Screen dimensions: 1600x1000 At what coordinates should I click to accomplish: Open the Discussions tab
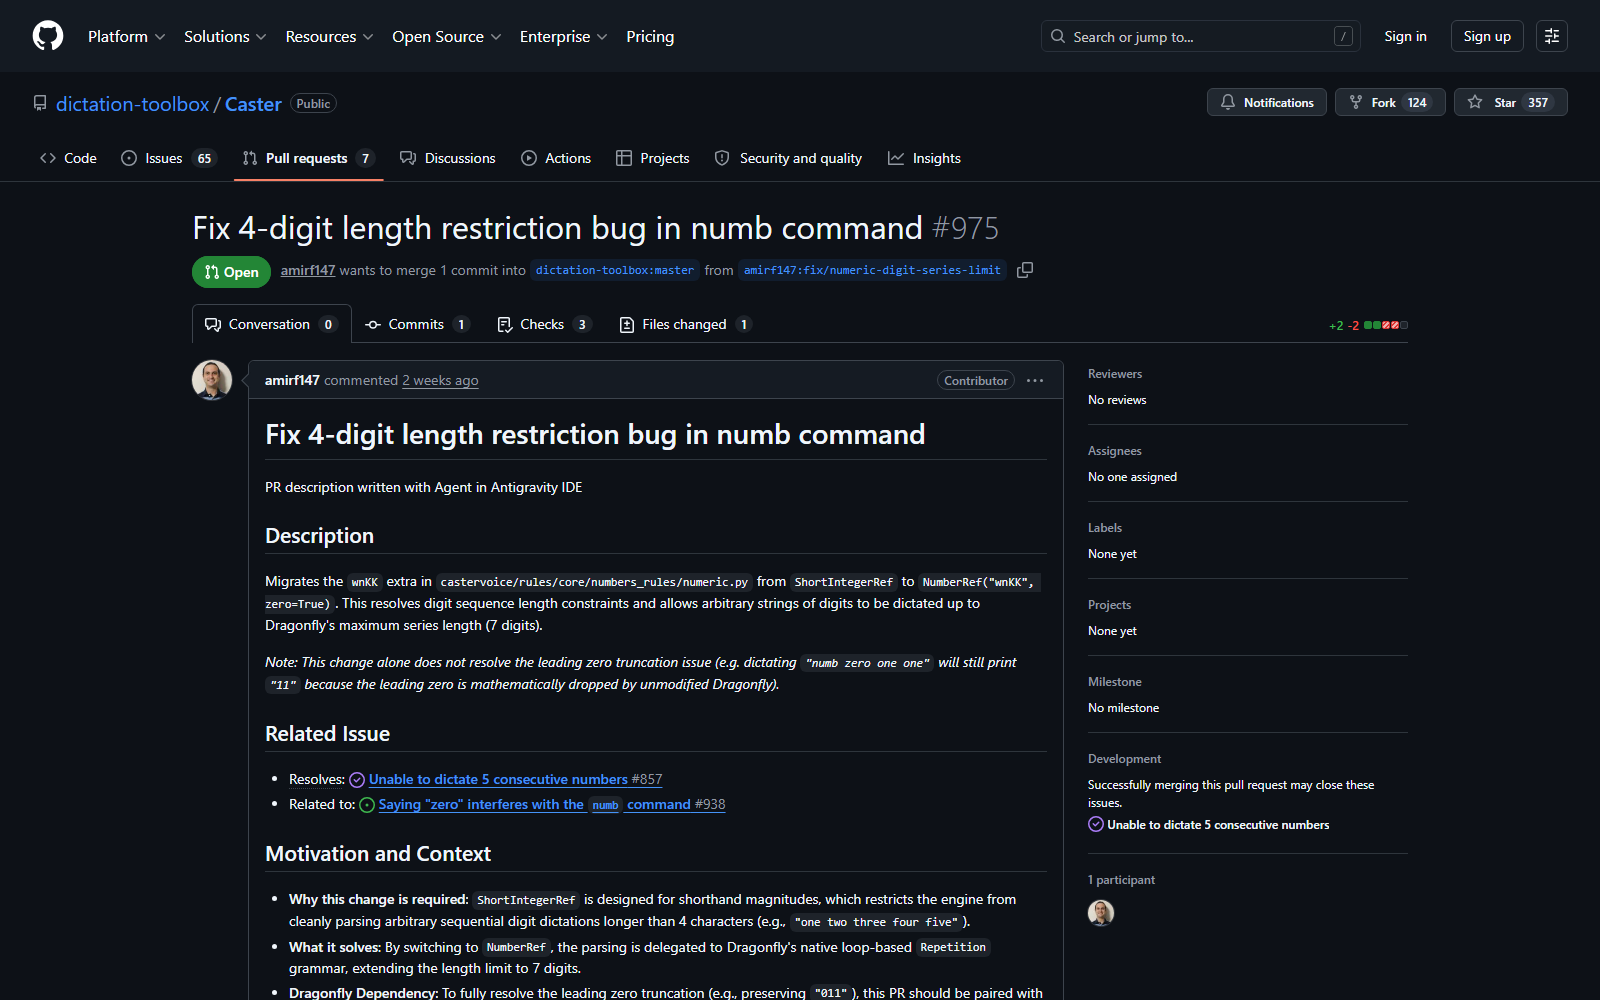[447, 158]
